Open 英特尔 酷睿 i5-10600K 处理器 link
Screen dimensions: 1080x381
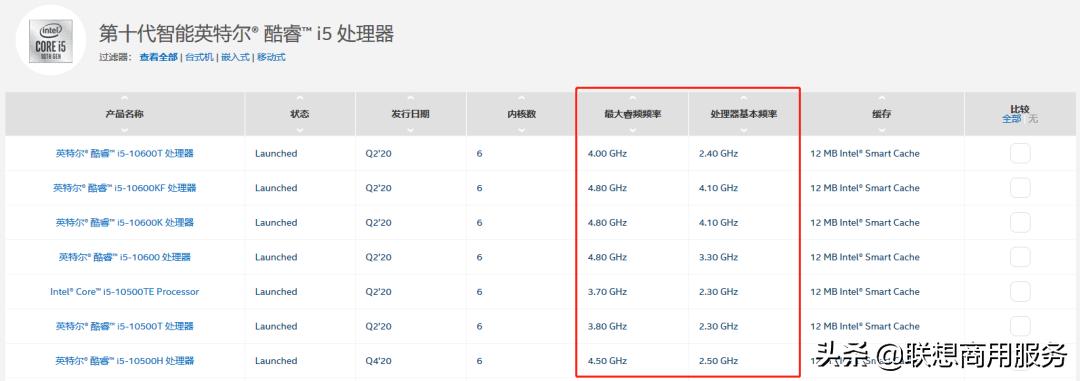[125, 222]
